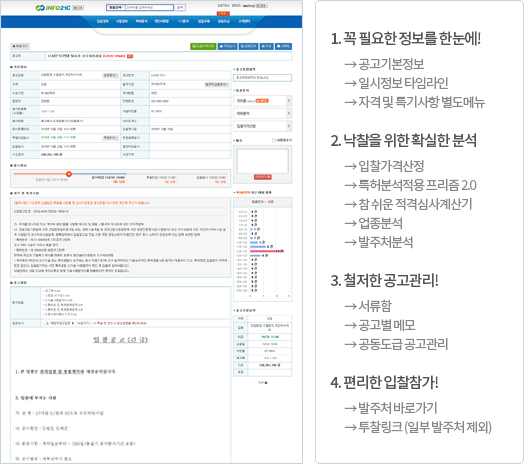This screenshot has height=464, width=524.
Task: Open the search type dropdown in the header
Action: [x=116, y=7]
